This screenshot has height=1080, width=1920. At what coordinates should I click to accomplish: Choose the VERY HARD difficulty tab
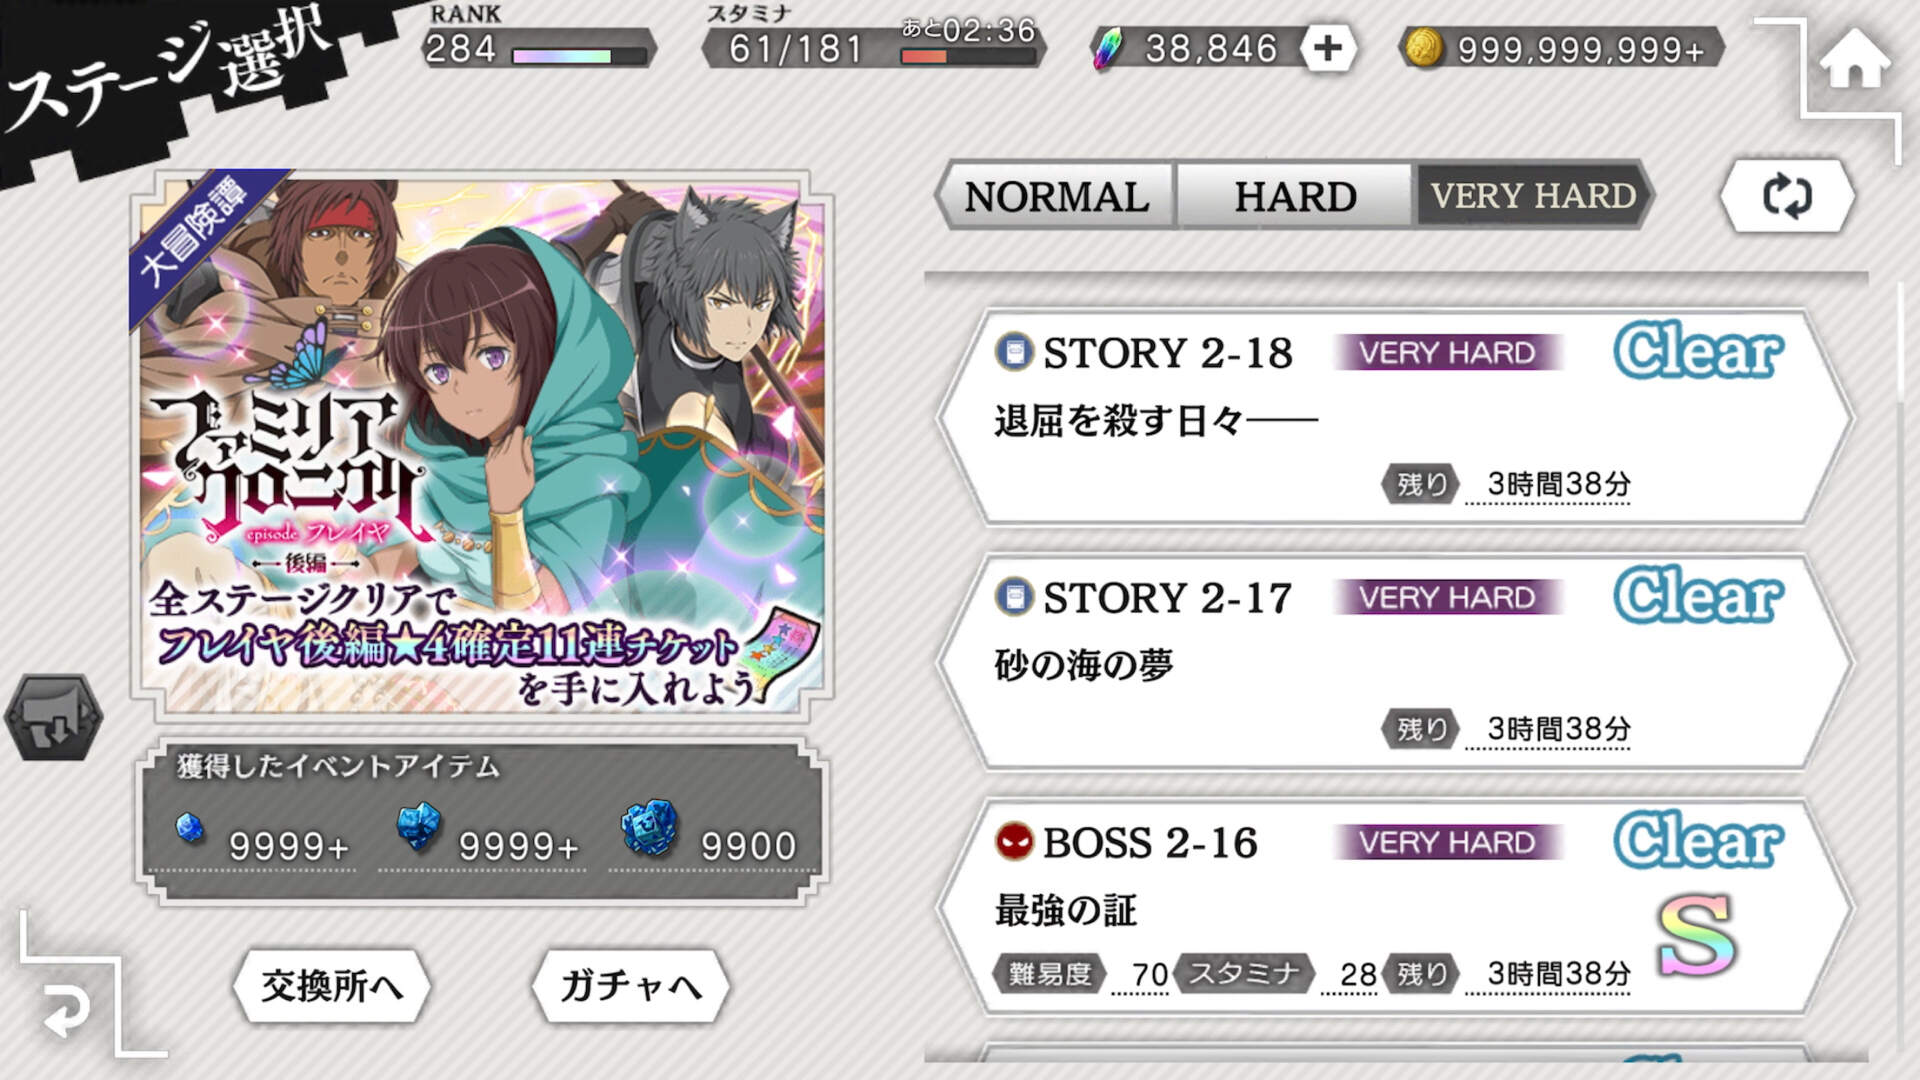1532,196
